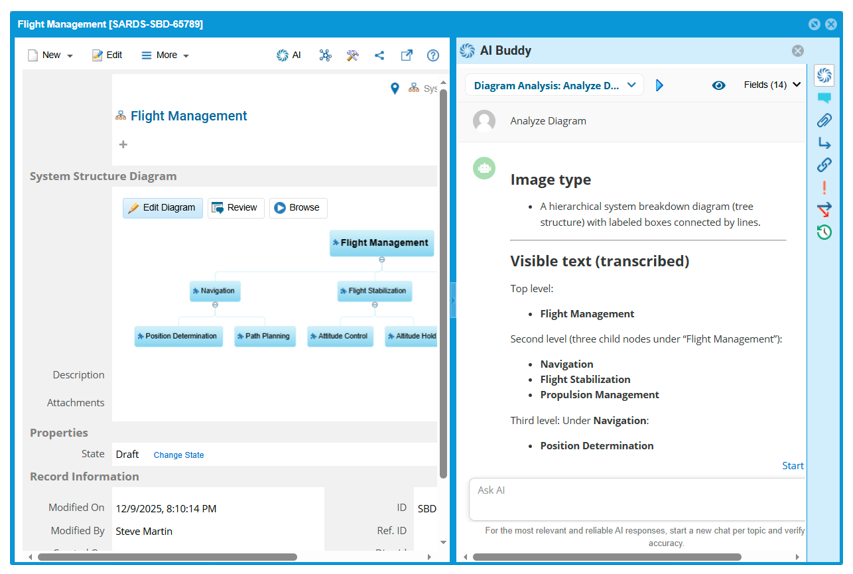Close the AI Buddy panel
The height and width of the screenshot is (574, 853).
point(798,51)
